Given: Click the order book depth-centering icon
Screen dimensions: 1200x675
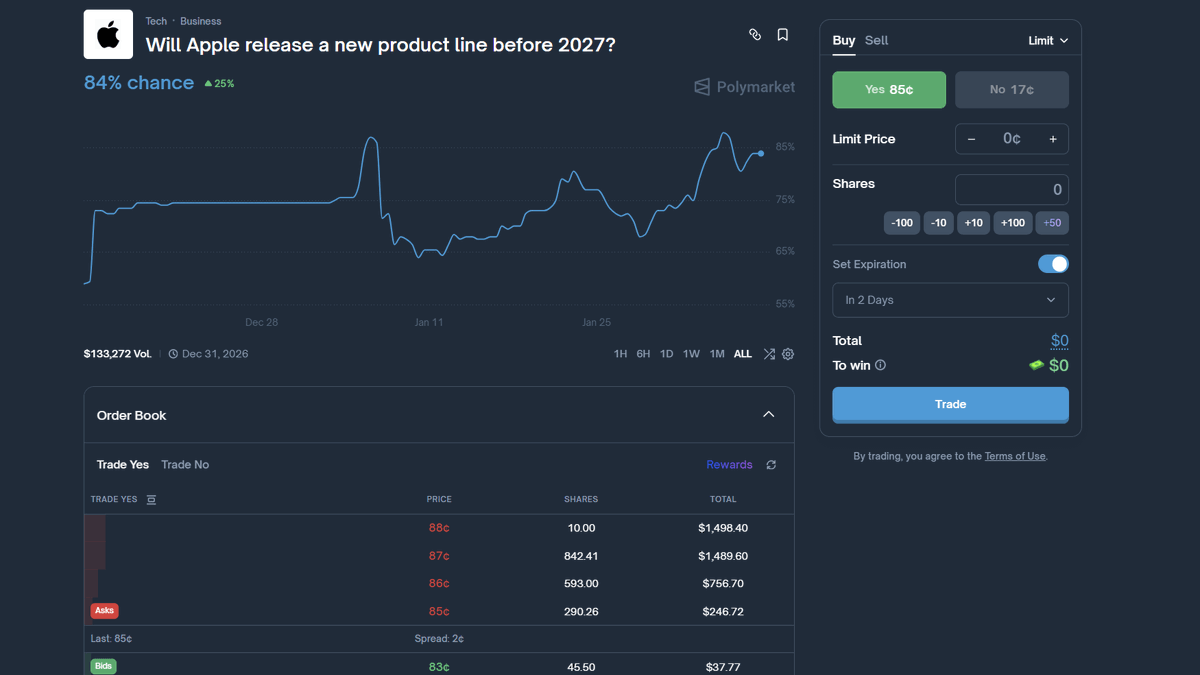Looking at the screenshot, I should coord(151,499).
